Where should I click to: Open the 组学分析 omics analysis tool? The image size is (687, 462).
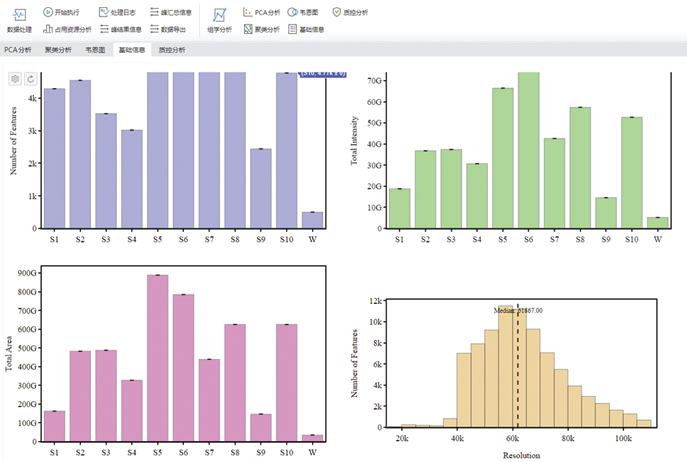219,18
